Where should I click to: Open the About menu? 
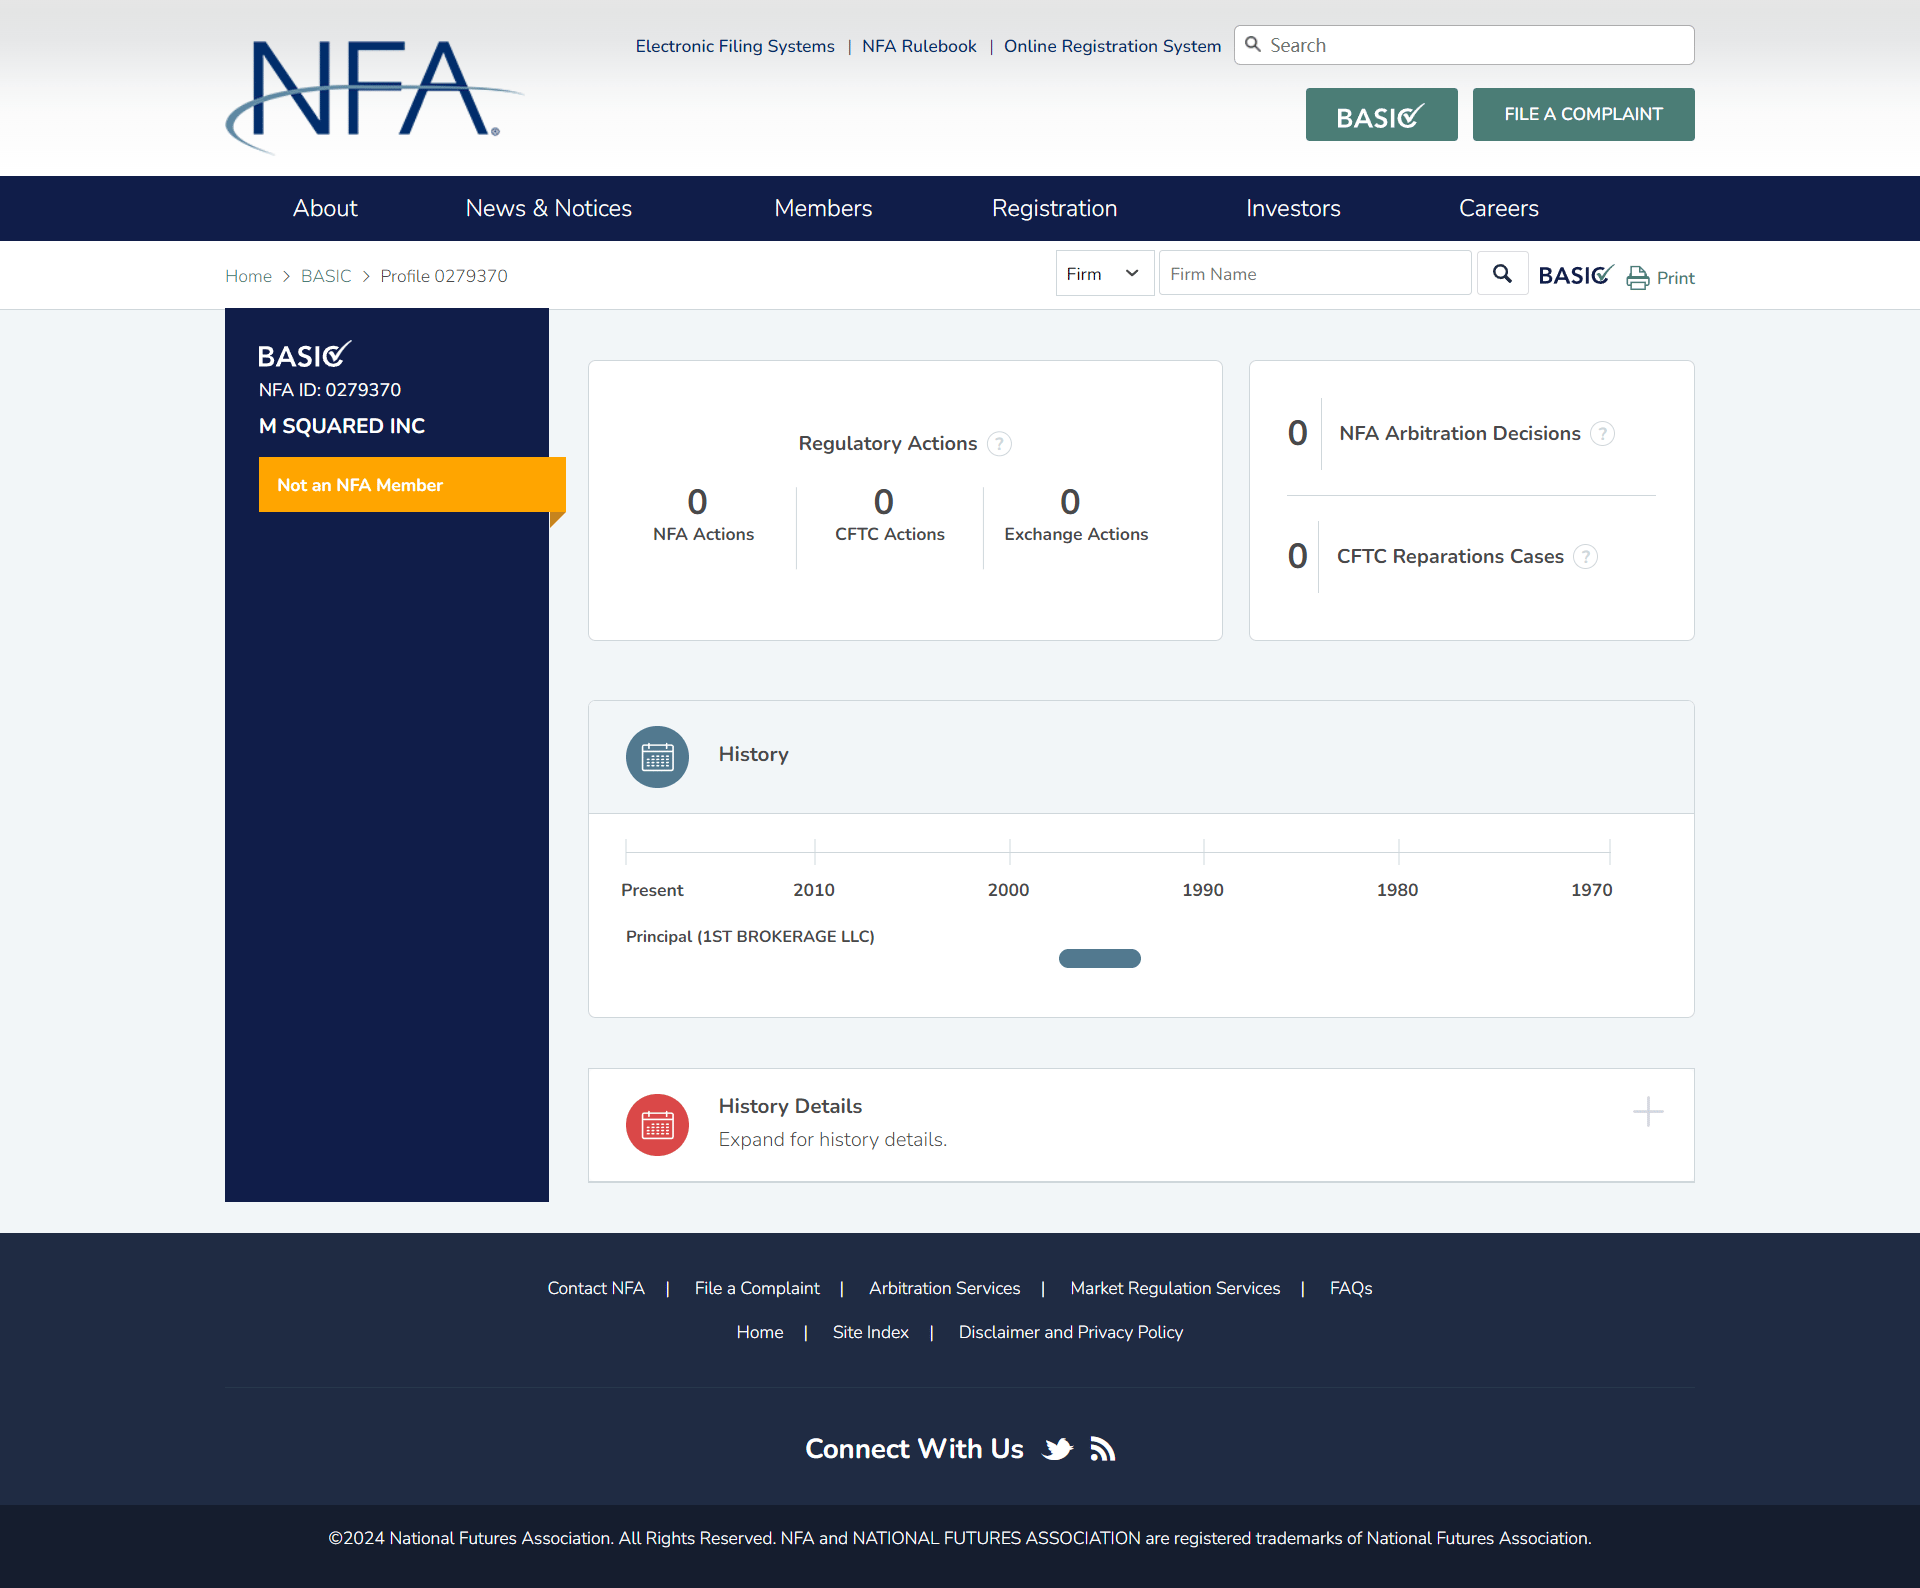(325, 208)
